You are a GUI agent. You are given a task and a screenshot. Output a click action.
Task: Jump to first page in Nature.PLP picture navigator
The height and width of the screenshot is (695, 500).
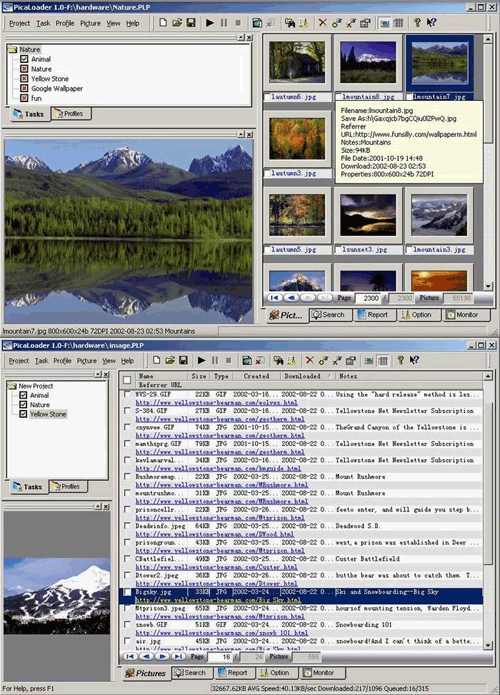point(274,298)
